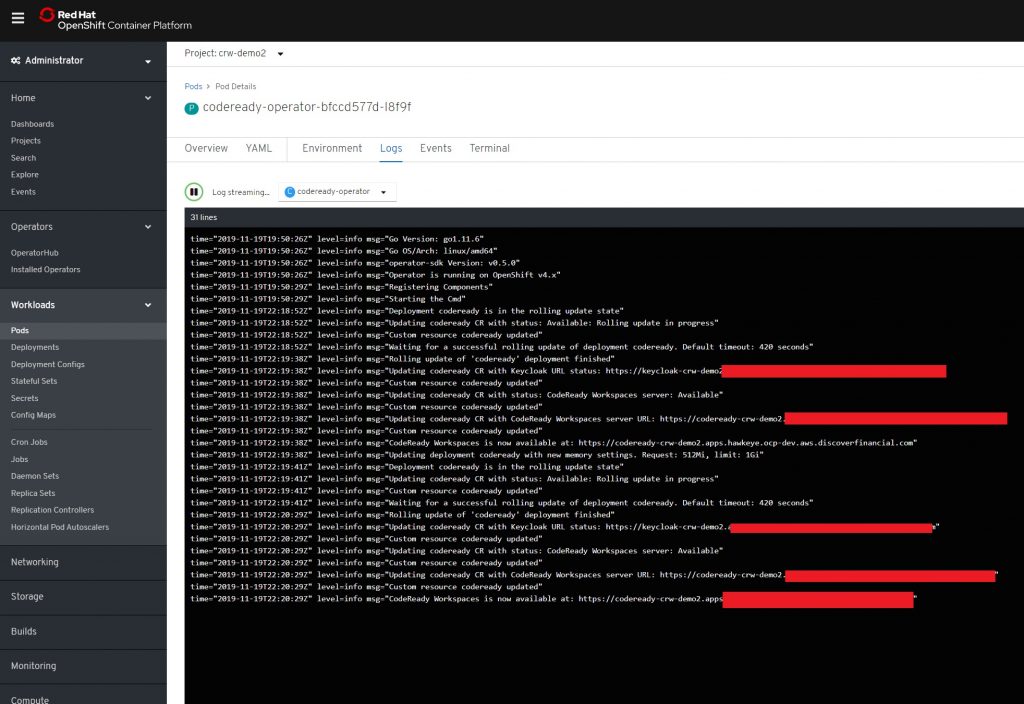Open the Project crw-demo2 dropdown
This screenshot has height=704, width=1024.
coord(234,53)
